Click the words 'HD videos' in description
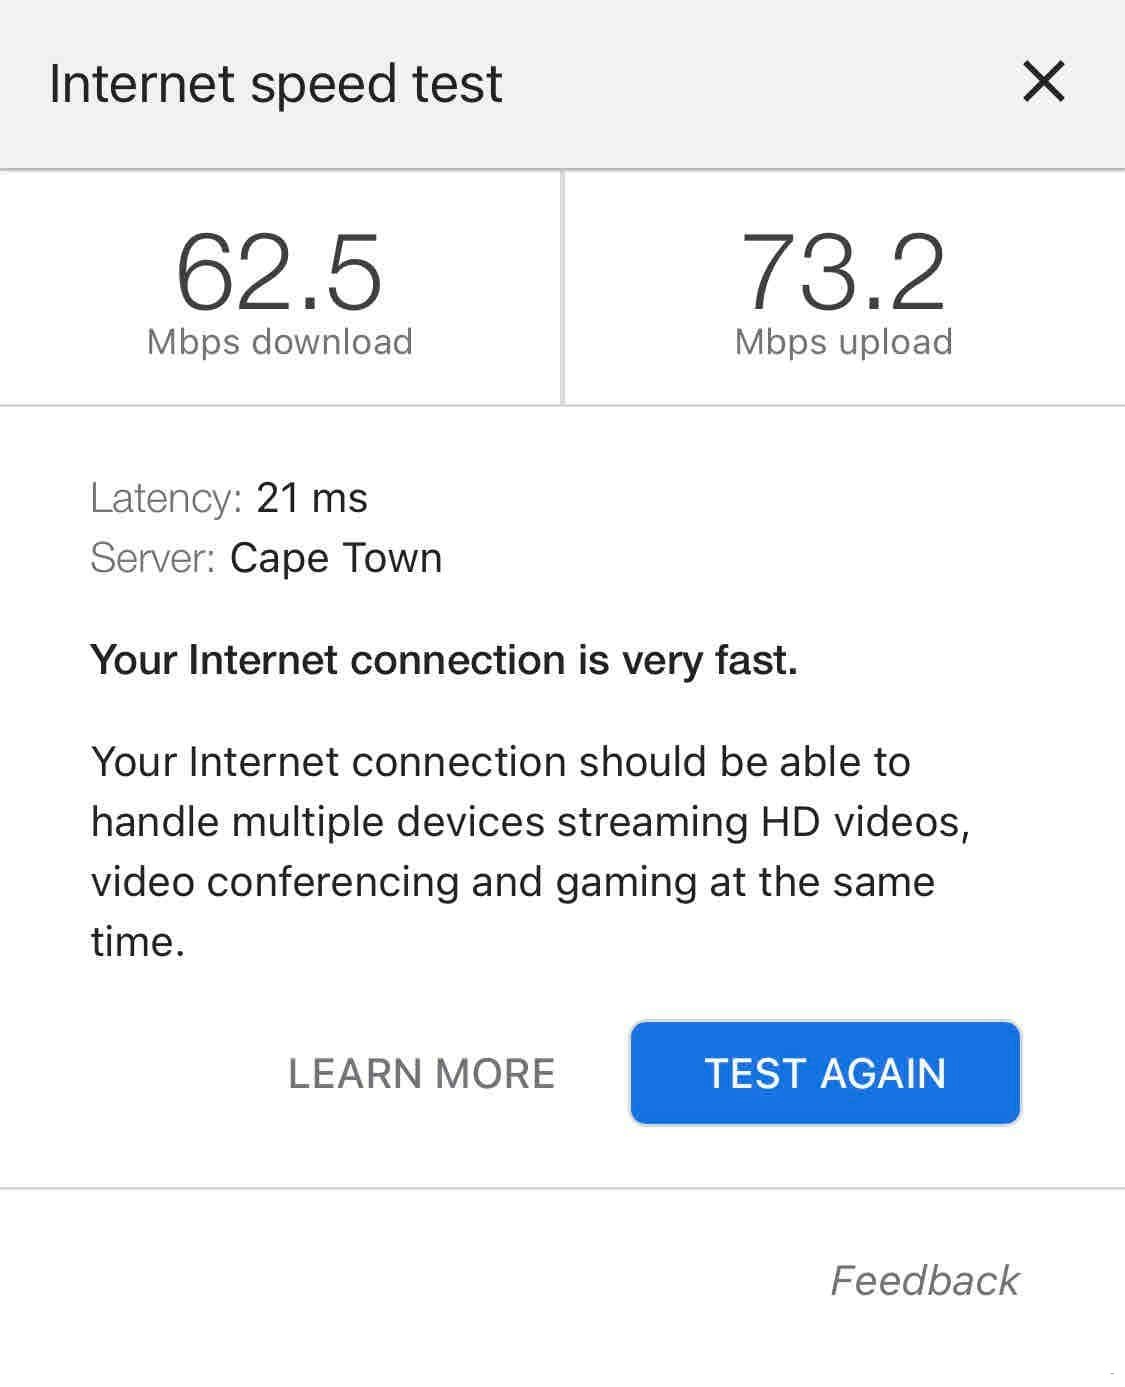 coord(864,822)
